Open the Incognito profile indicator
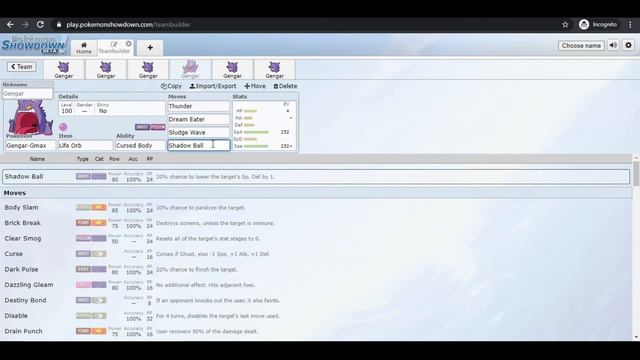Image resolution: width=640 pixels, height=360 pixels. click(x=598, y=24)
